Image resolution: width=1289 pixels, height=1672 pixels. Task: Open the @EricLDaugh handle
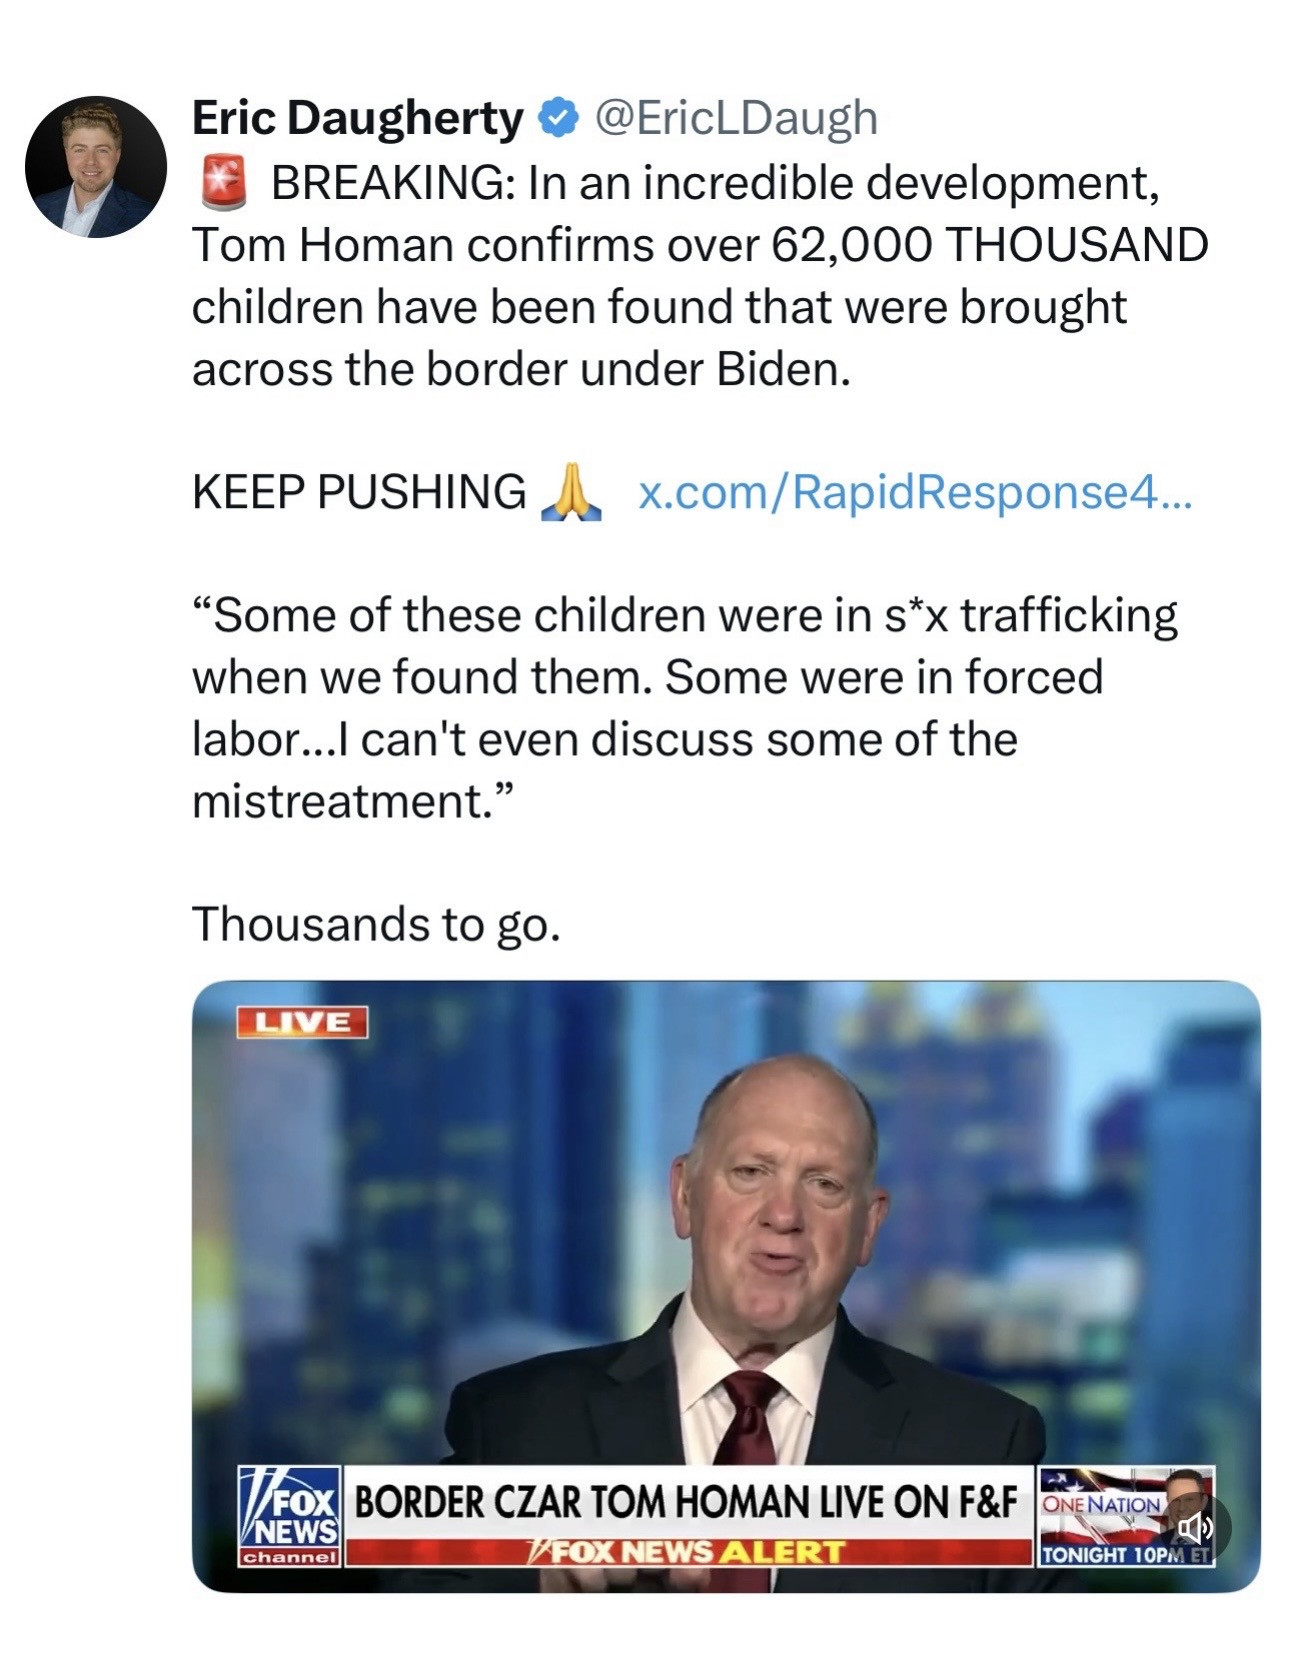(x=736, y=118)
